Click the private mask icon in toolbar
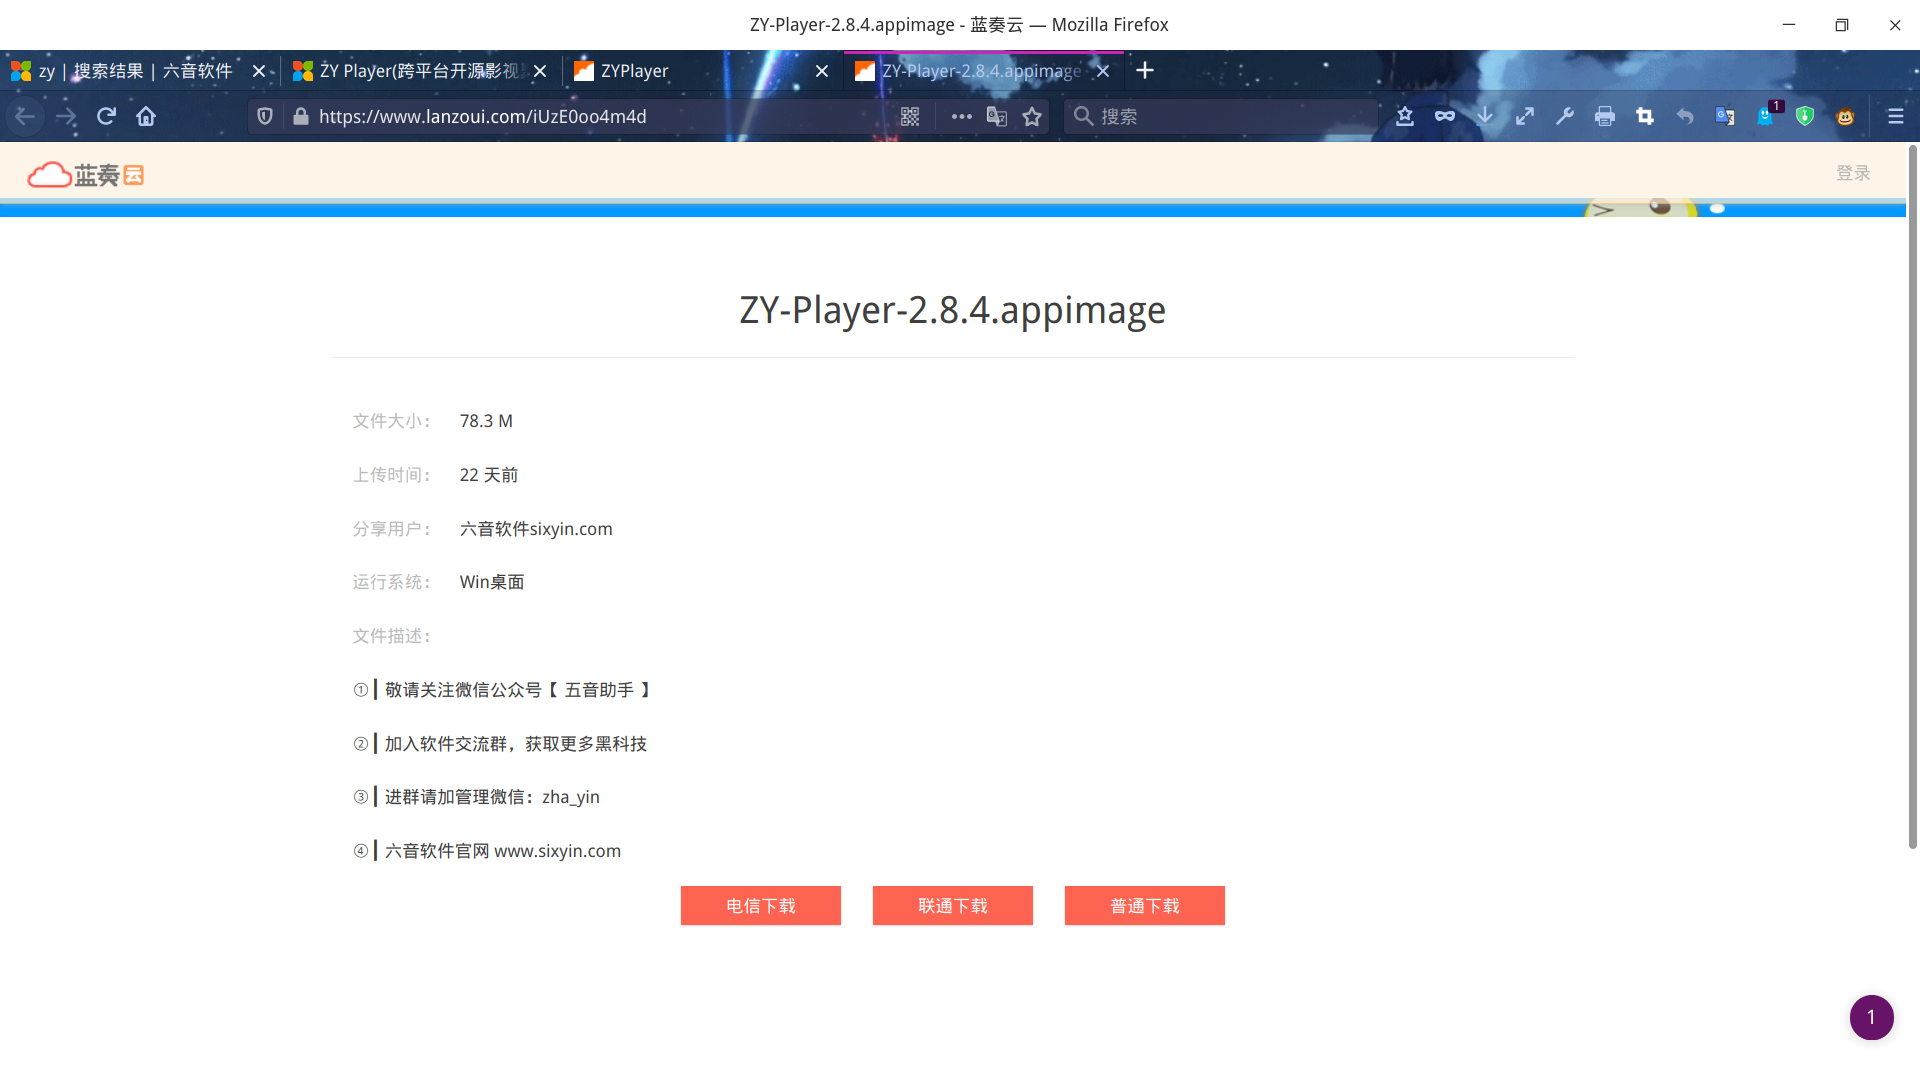Screen dimensions: 1920x1080 coord(1445,117)
